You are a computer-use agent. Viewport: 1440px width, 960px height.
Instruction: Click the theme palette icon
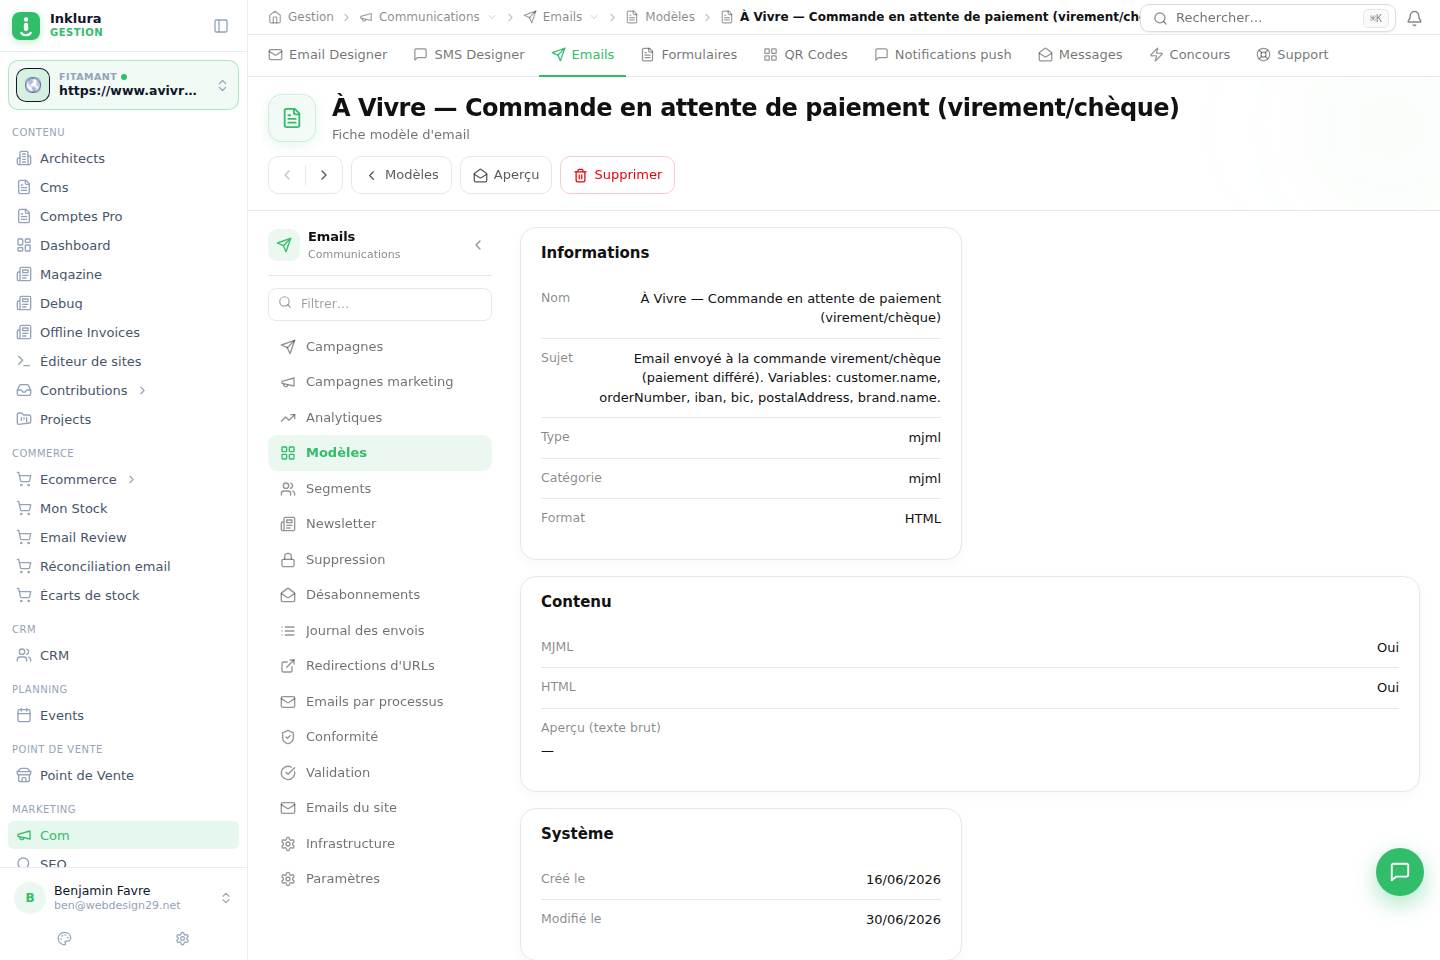pyautogui.click(x=65, y=939)
